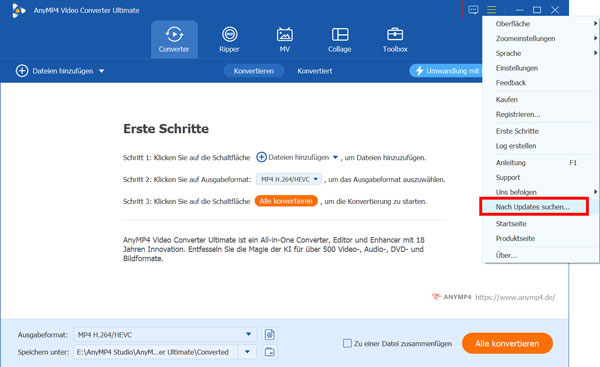Open the Toolbox tab
Screen dimensions: 600x367
(x=395, y=39)
